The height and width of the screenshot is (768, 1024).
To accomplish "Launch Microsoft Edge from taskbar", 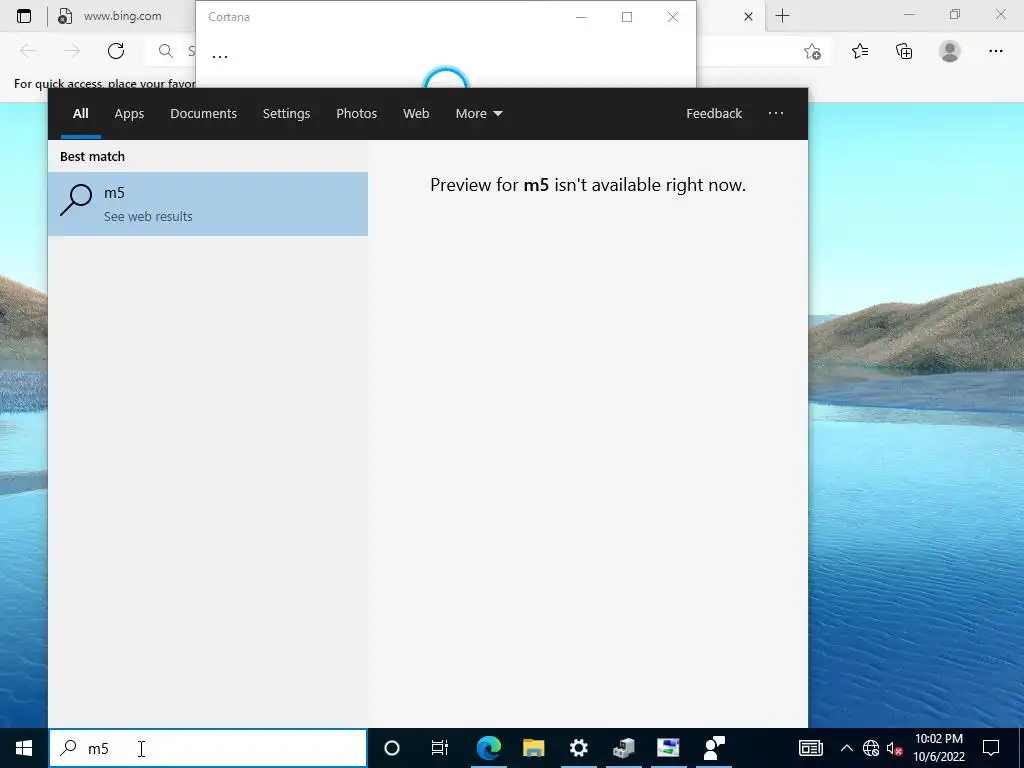I will (488, 748).
